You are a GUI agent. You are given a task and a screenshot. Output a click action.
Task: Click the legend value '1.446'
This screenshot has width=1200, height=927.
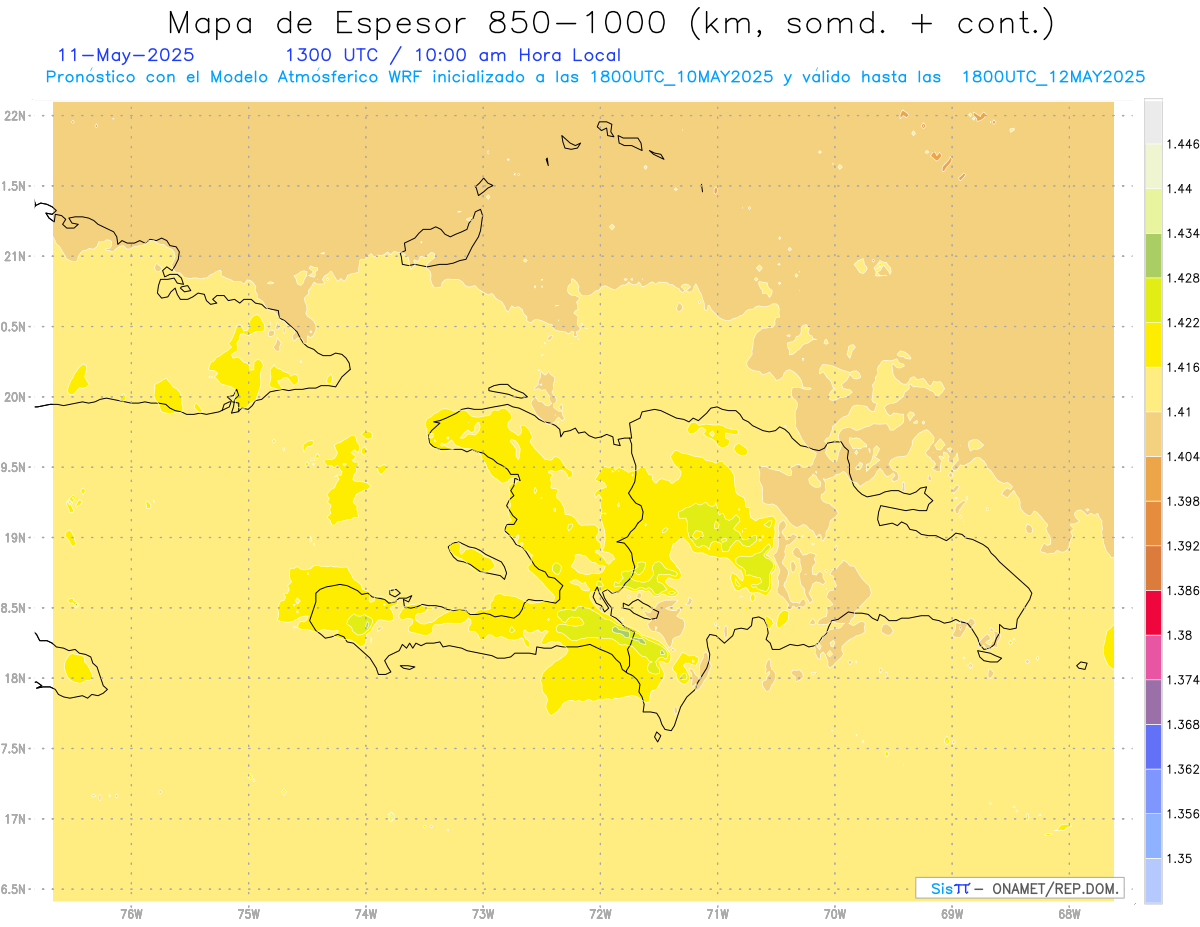click(x=1182, y=145)
